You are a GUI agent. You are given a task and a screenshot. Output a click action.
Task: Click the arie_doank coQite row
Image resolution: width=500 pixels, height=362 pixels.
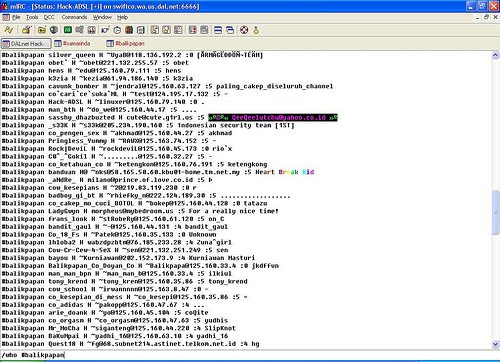coord(105,312)
